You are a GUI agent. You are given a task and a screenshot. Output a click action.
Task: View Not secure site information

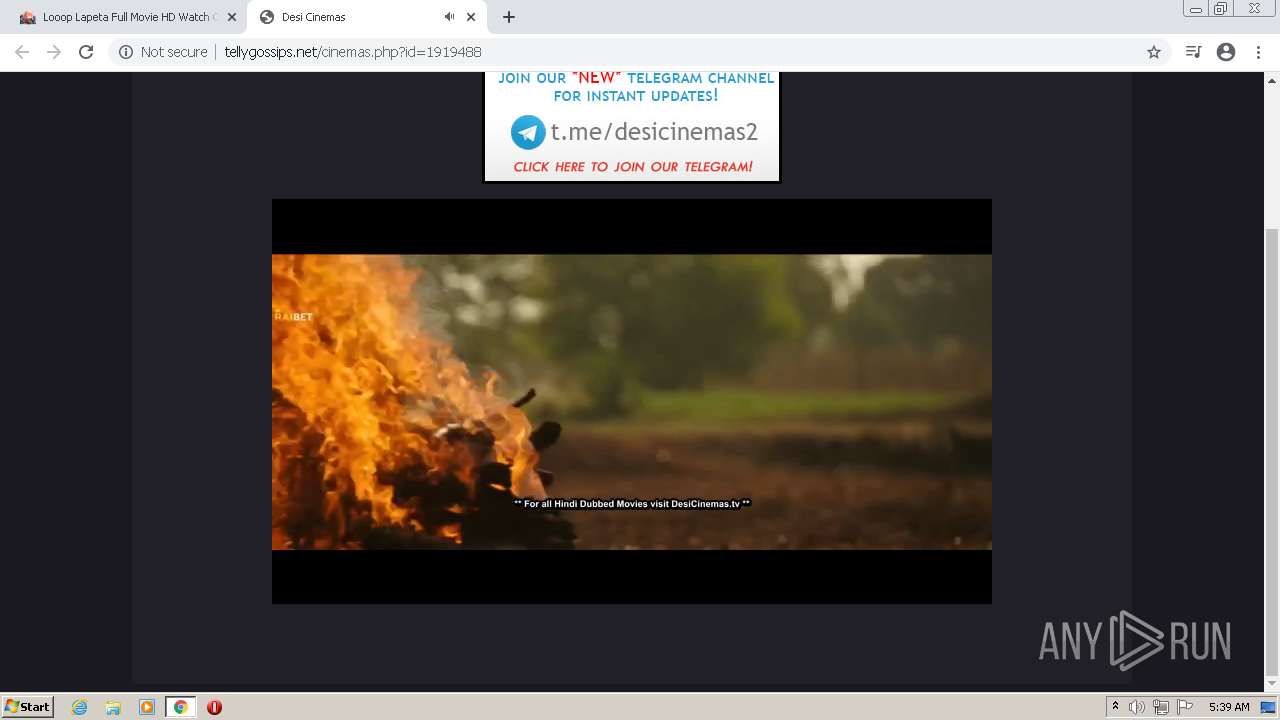tap(163, 52)
